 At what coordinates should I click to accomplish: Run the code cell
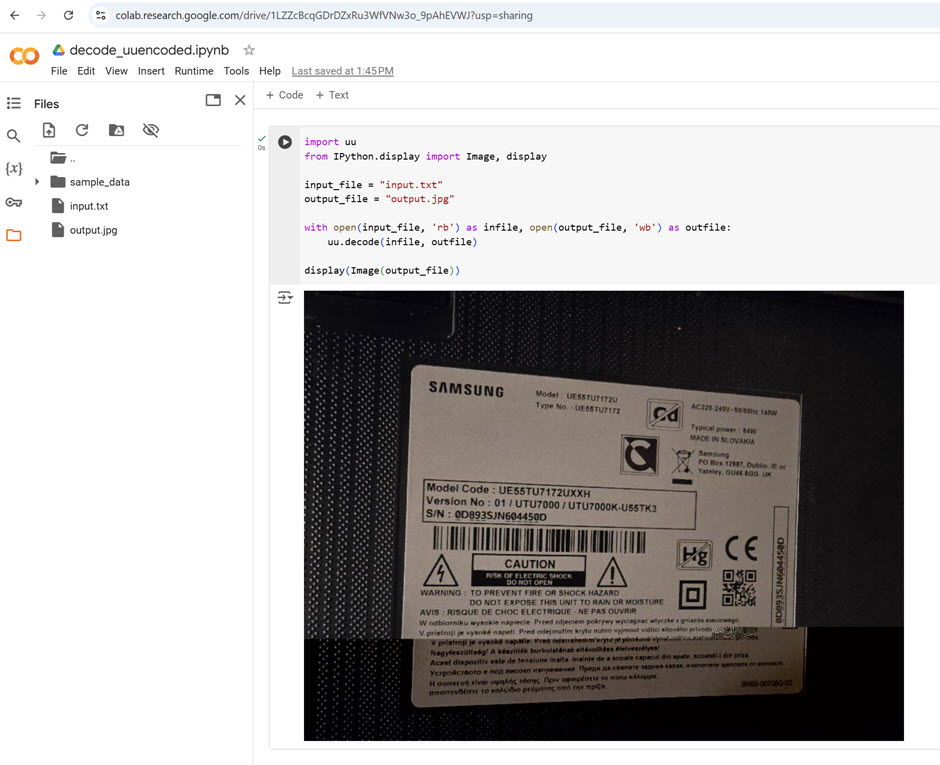tap(285, 143)
